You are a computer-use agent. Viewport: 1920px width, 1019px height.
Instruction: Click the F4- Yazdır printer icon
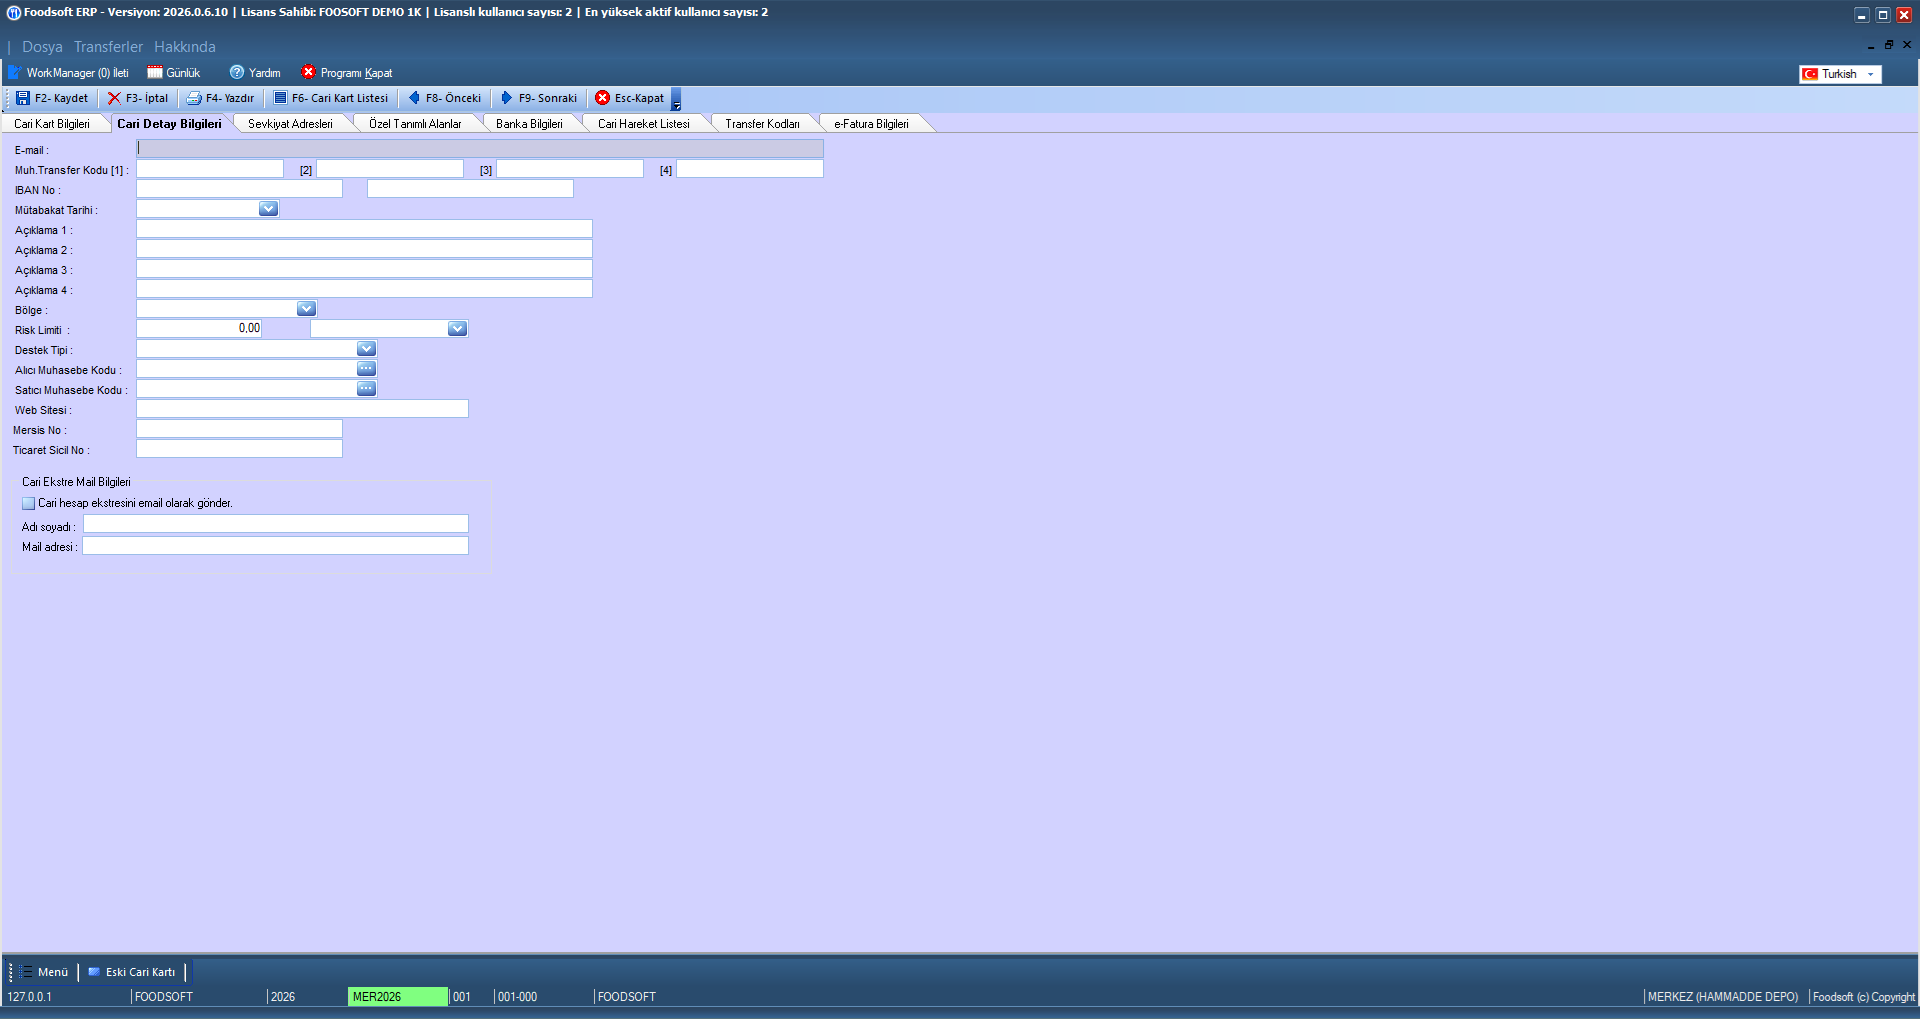(x=194, y=98)
